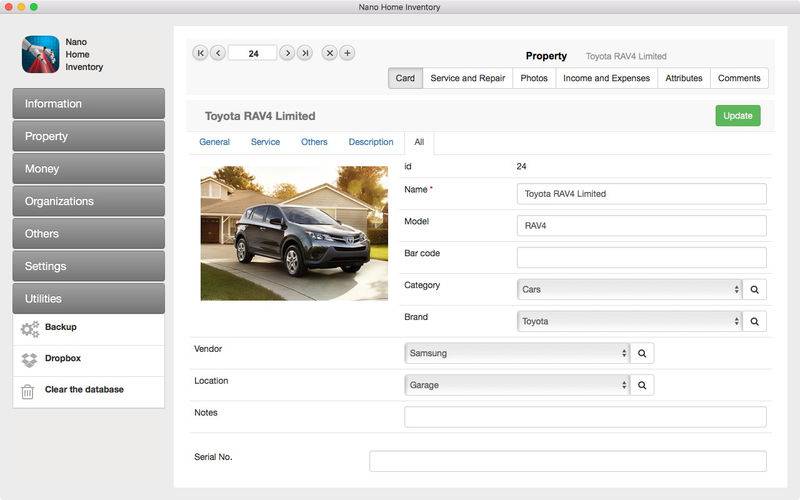Screen dimensions: 800x500
Task: Search categories with the magnifier icon
Action: [x=755, y=289]
